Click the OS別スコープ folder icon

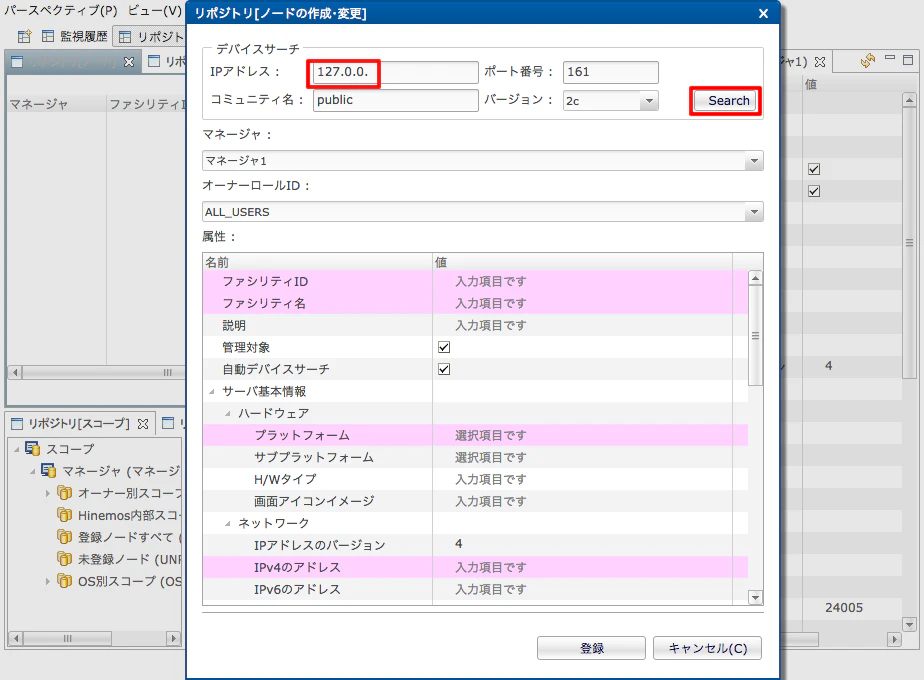pyautogui.click(x=64, y=581)
